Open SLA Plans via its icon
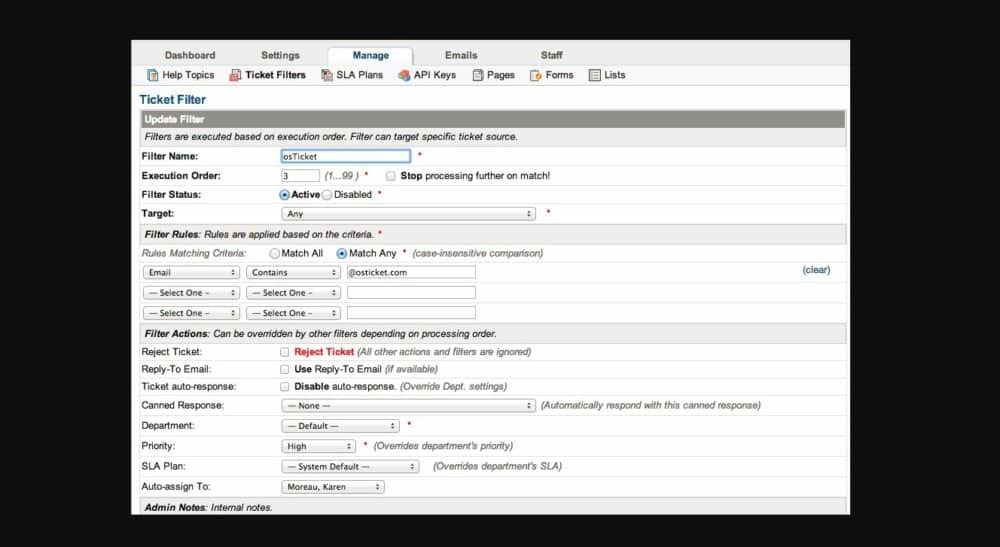The image size is (1000, 547). pos(327,75)
